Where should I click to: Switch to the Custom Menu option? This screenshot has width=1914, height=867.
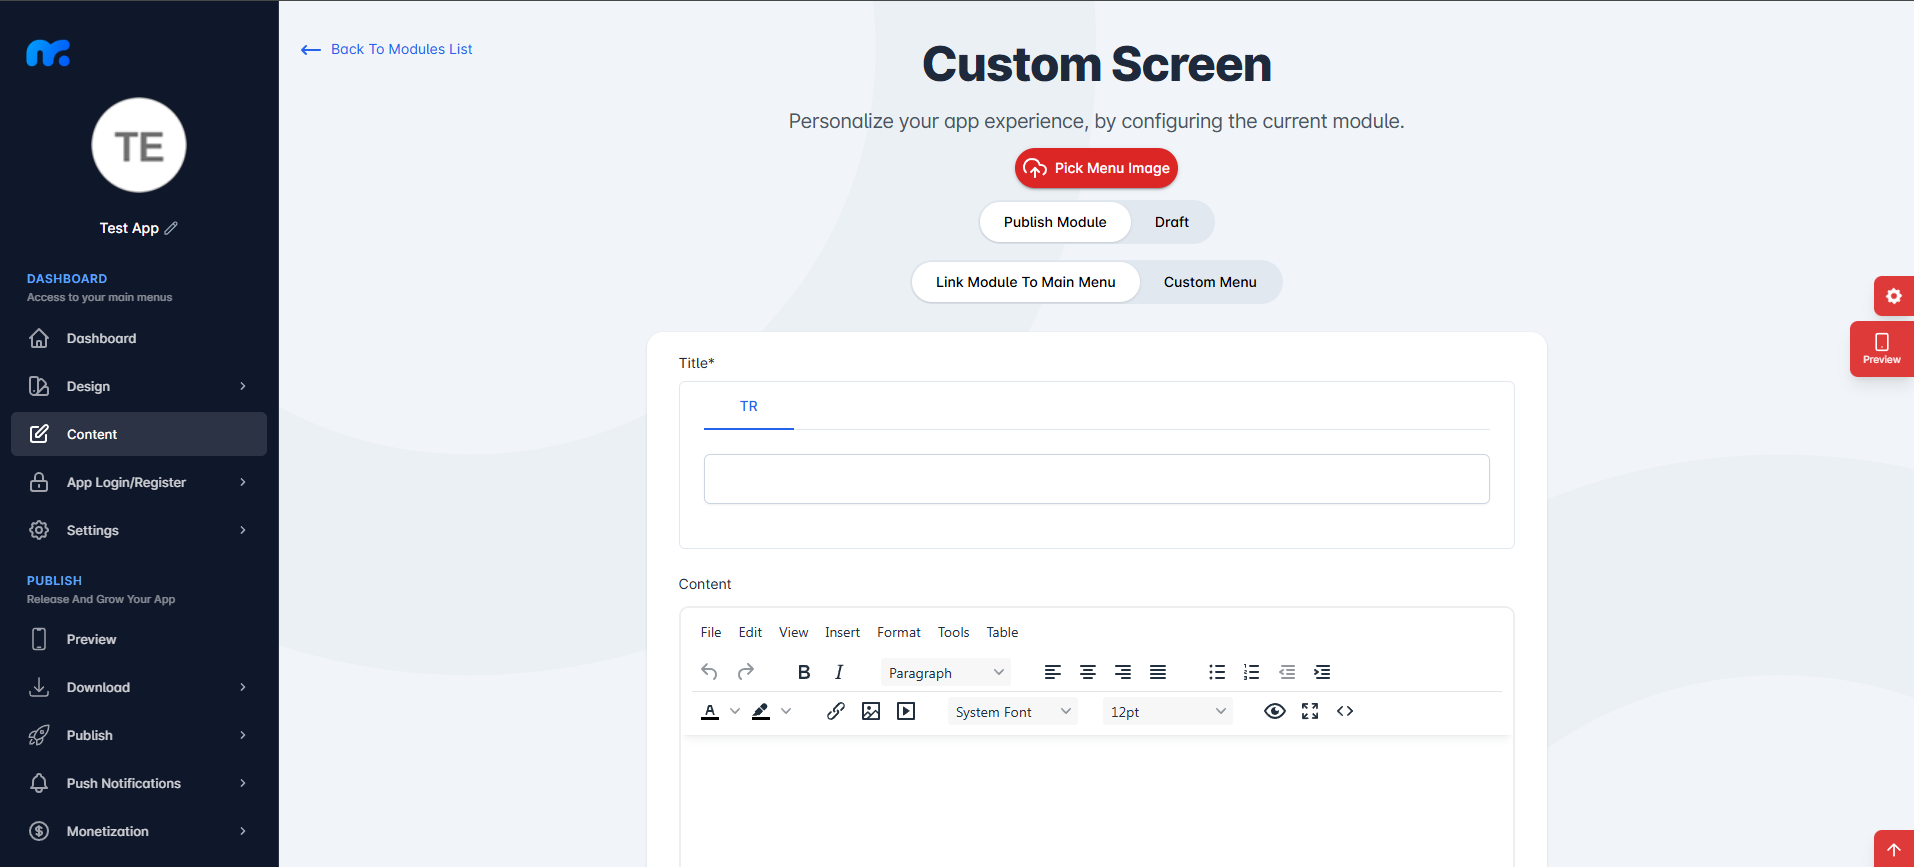[1210, 282]
